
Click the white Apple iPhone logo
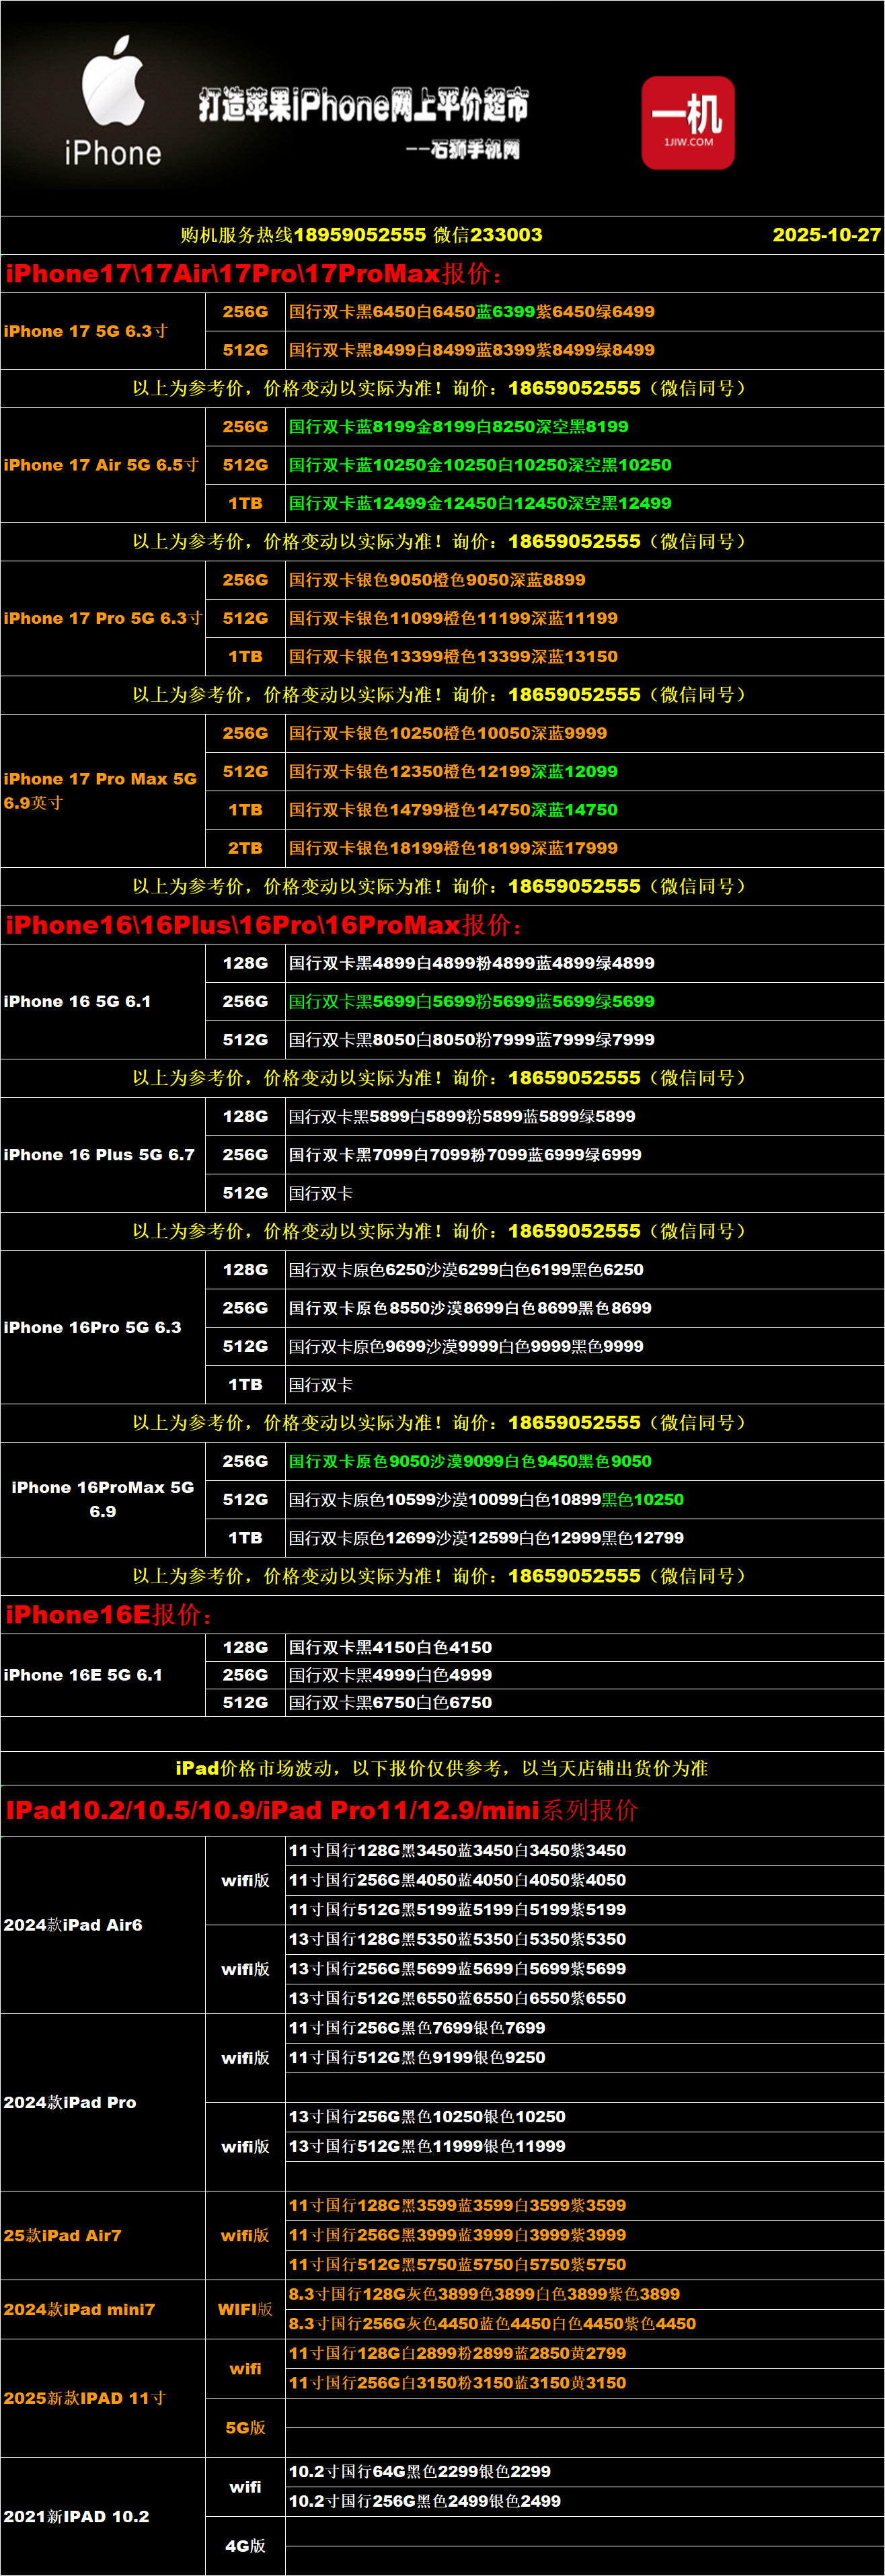[x=112, y=100]
